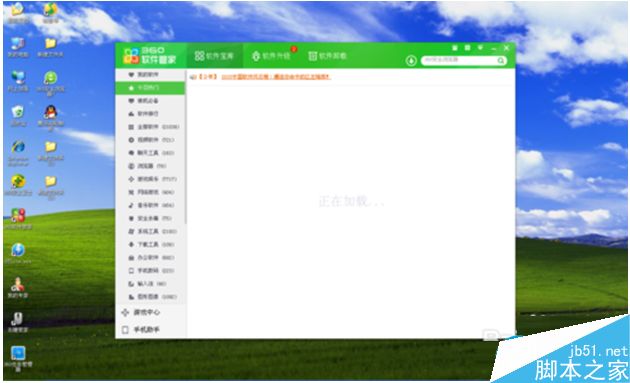Open the 浏览器 category
Viewport: 630px width, 383px height.
pyautogui.click(x=150, y=166)
